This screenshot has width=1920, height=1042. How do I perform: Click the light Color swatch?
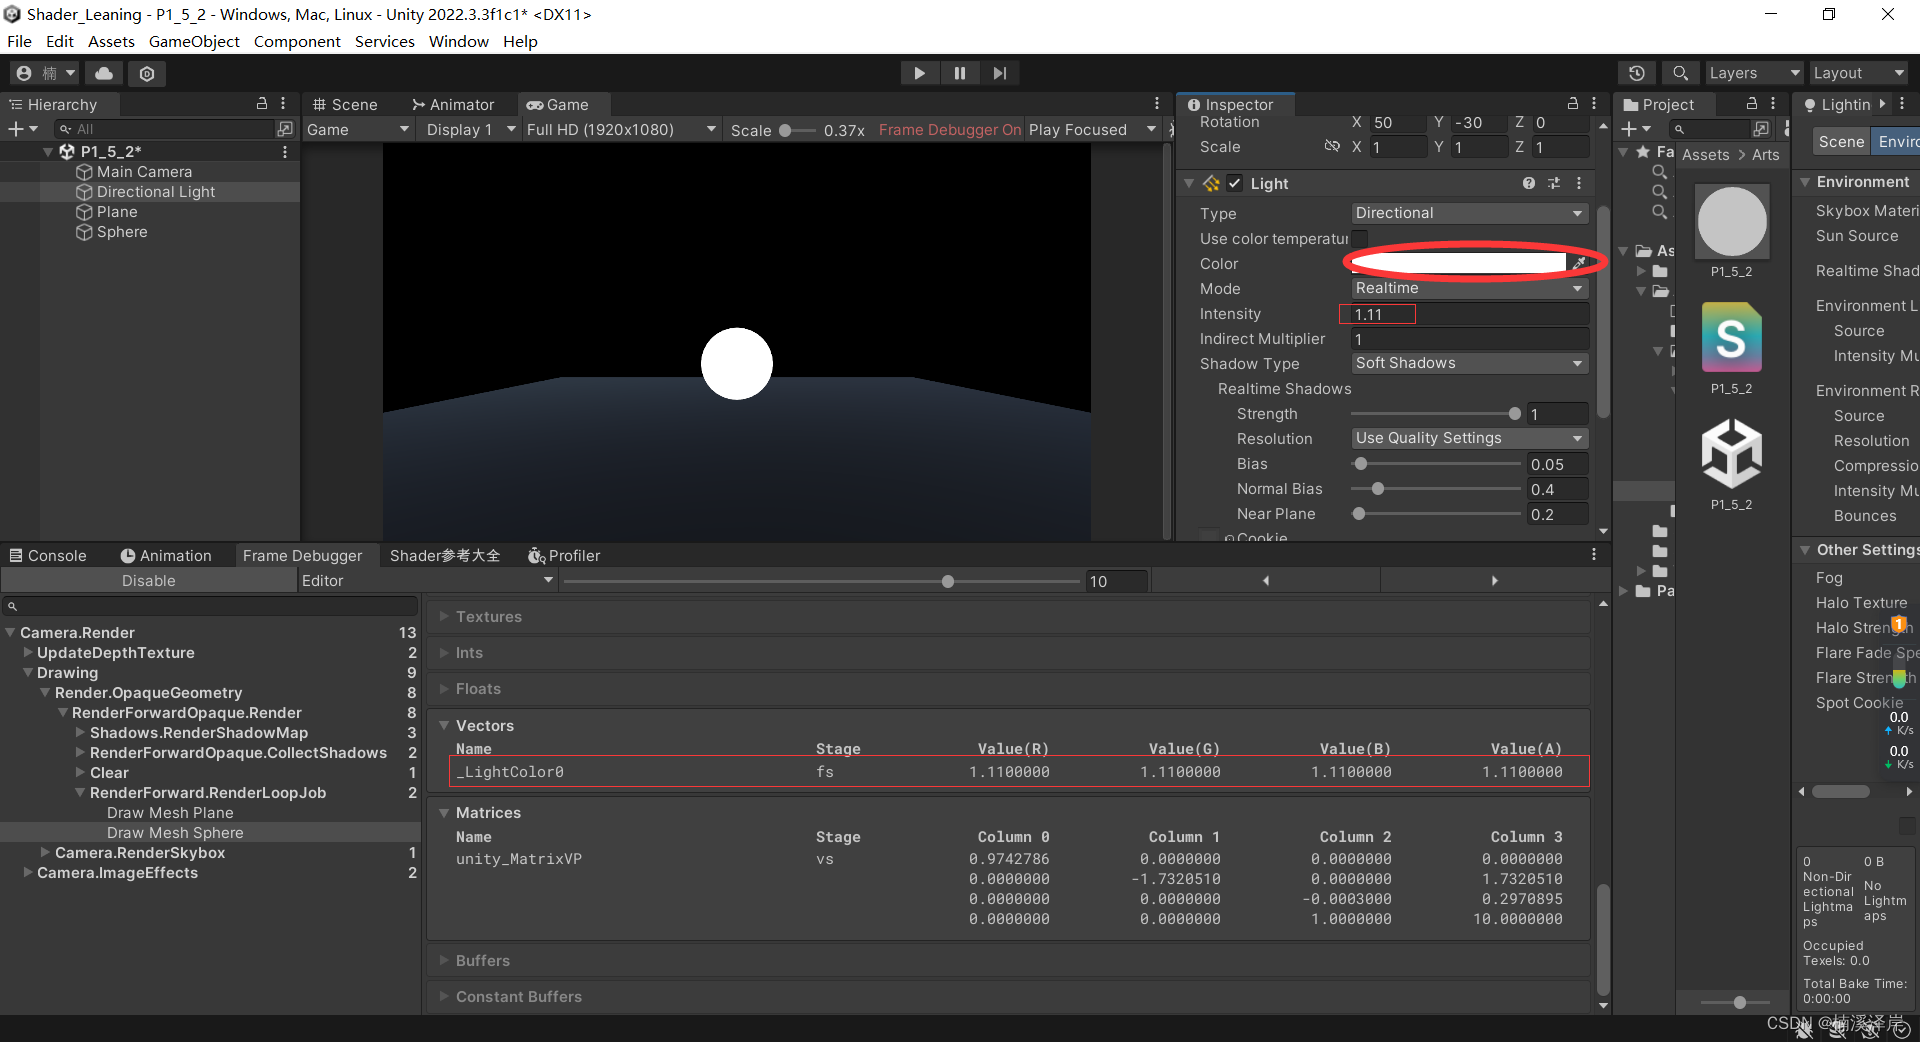1458,263
